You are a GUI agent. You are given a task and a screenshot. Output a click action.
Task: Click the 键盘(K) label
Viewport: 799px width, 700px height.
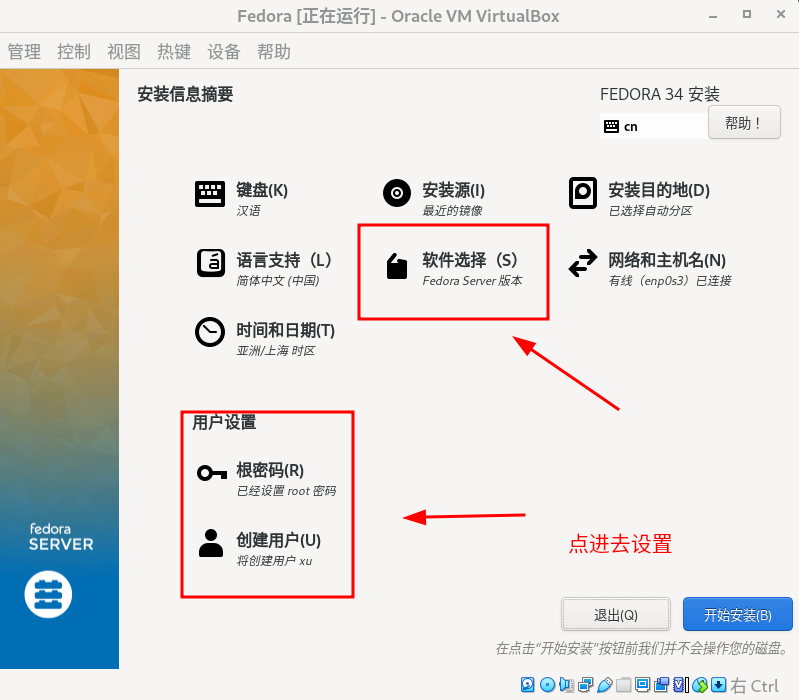point(262,190)
